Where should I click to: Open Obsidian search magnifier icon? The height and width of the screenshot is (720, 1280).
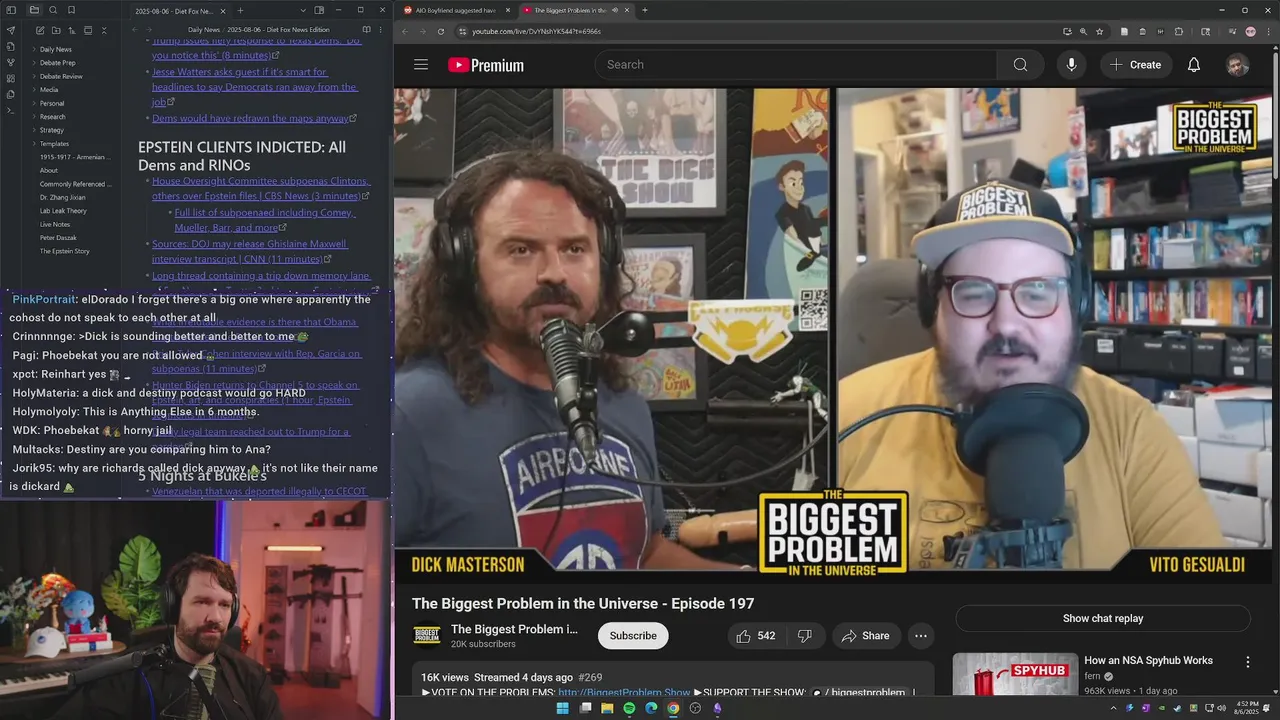53,10
